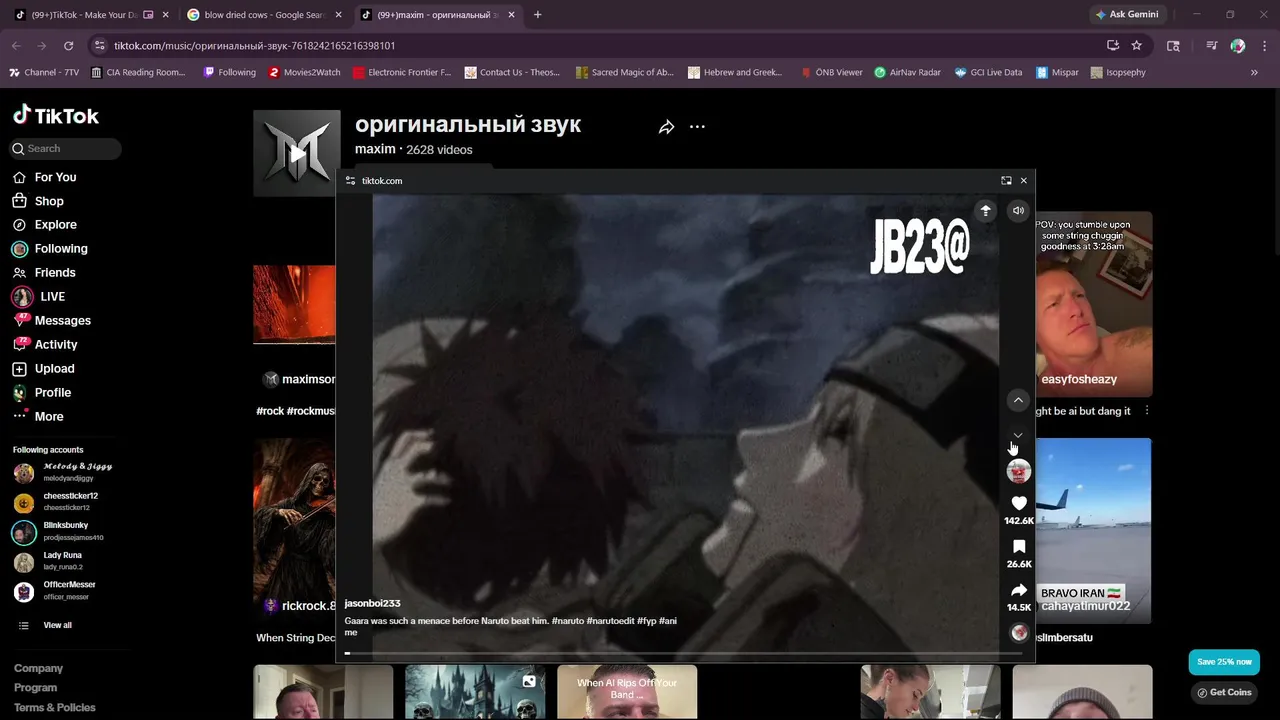Open sound's three-dot more options
1280x720 pixels.
697,127
